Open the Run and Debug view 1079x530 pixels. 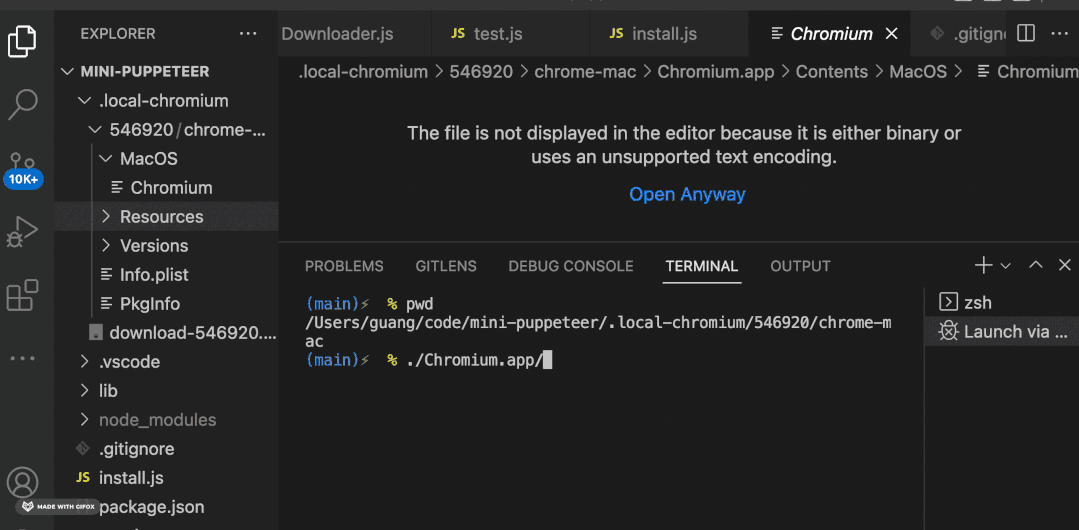tap(22, 232)
